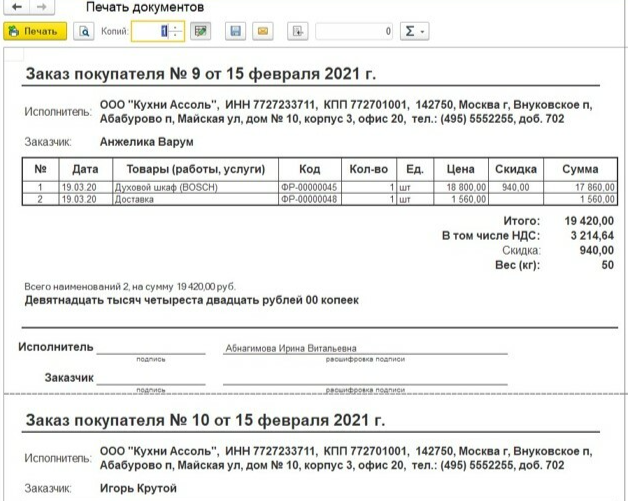Click column header Кол-во
This screenshot has width=628, height=501.
pyautogui.click(x=368, y=169)
